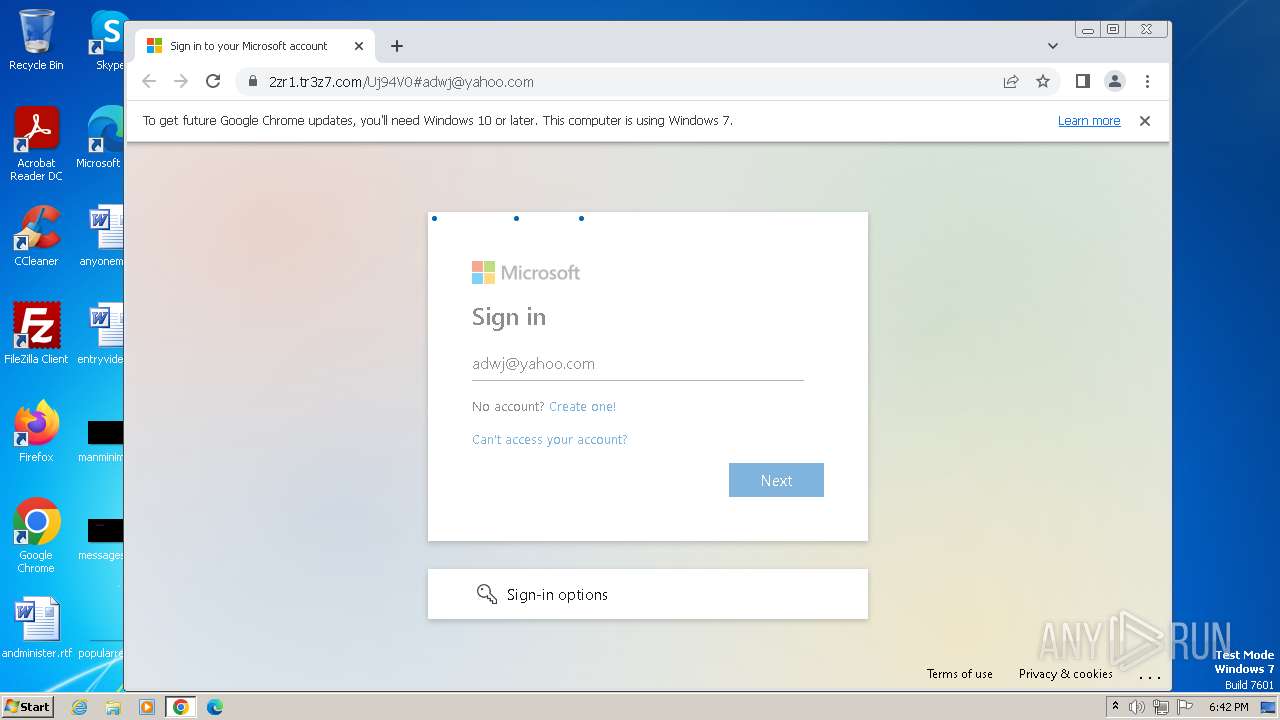Click the email input field

tap(638, 364)
